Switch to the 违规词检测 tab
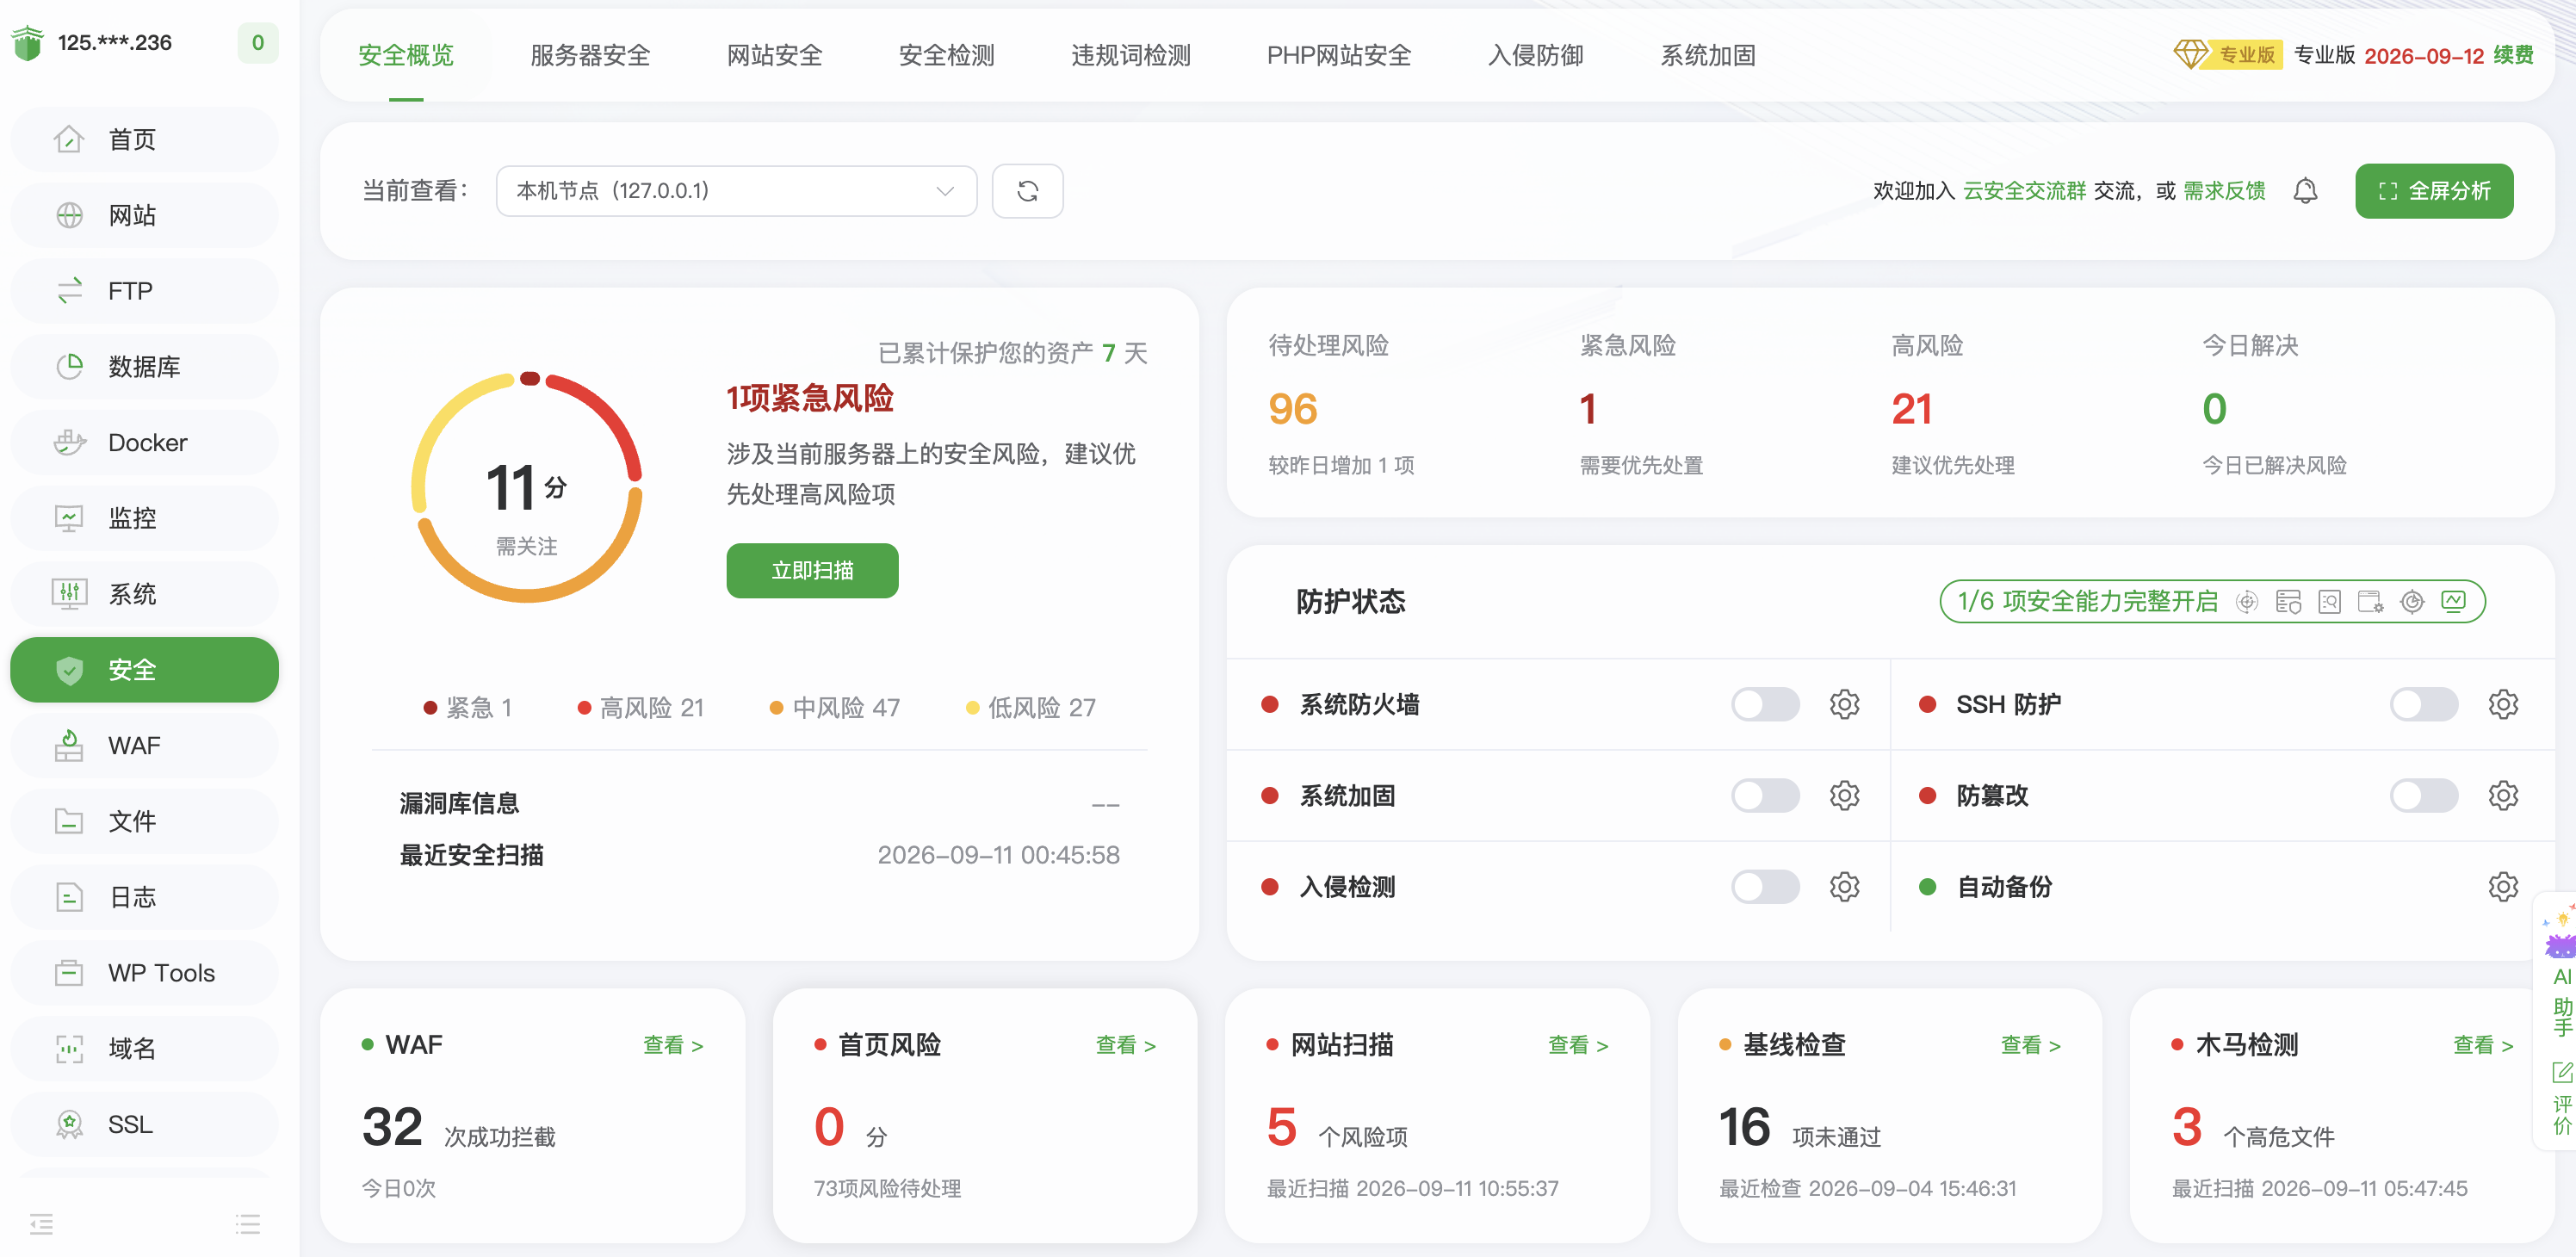 [1131, 55]
